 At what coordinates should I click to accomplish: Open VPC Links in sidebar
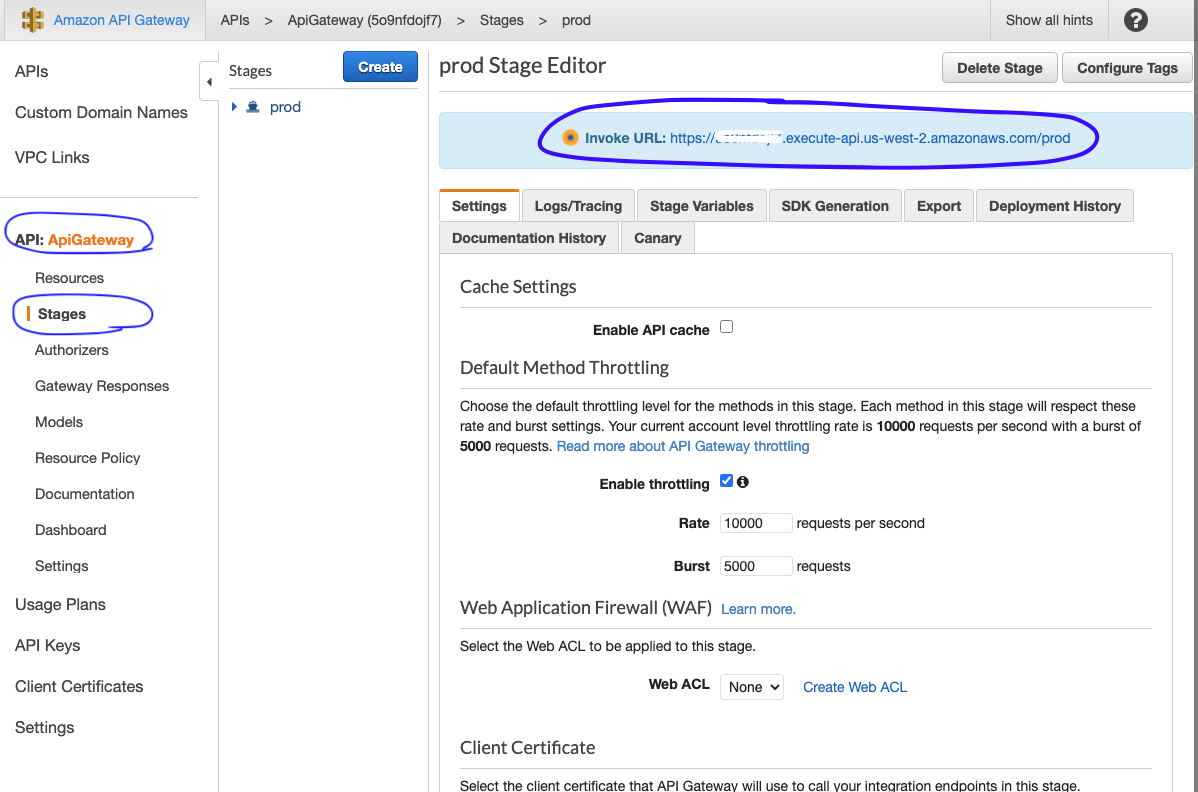pyautogui.click(x=52, y=157)
